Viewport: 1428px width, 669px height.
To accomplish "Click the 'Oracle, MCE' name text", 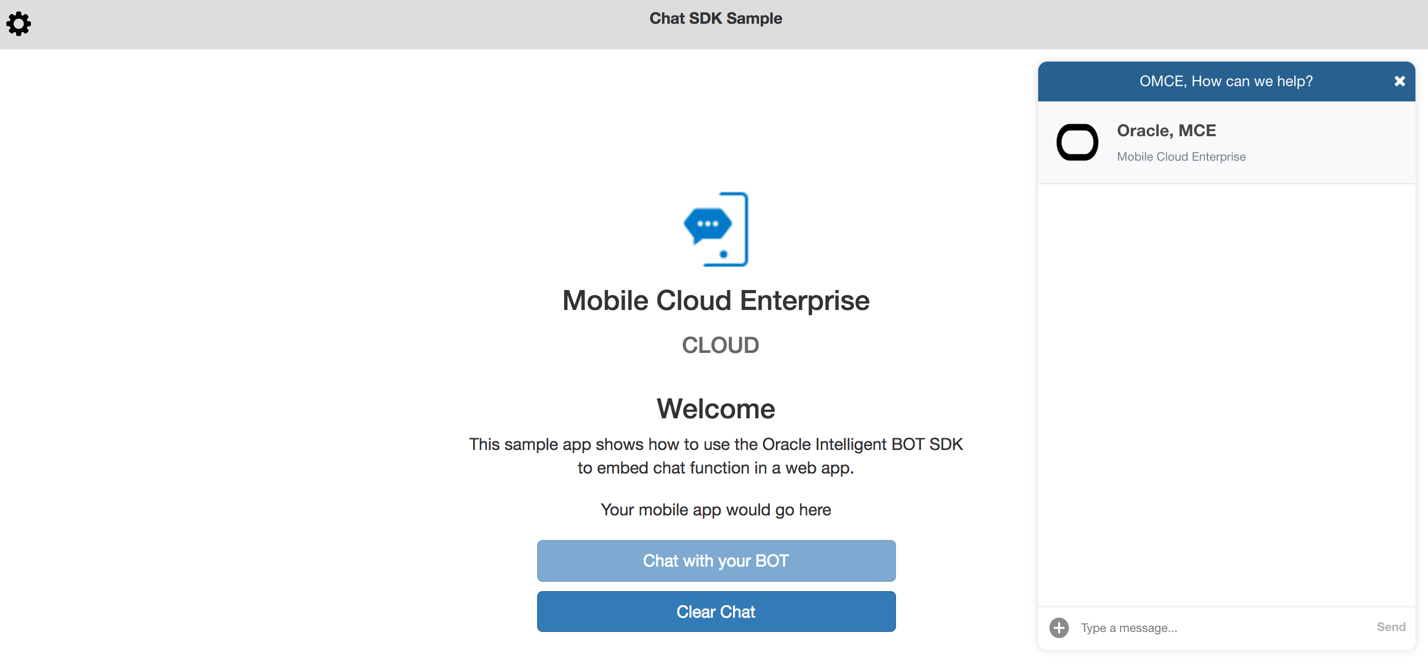I will point(1166,130).
